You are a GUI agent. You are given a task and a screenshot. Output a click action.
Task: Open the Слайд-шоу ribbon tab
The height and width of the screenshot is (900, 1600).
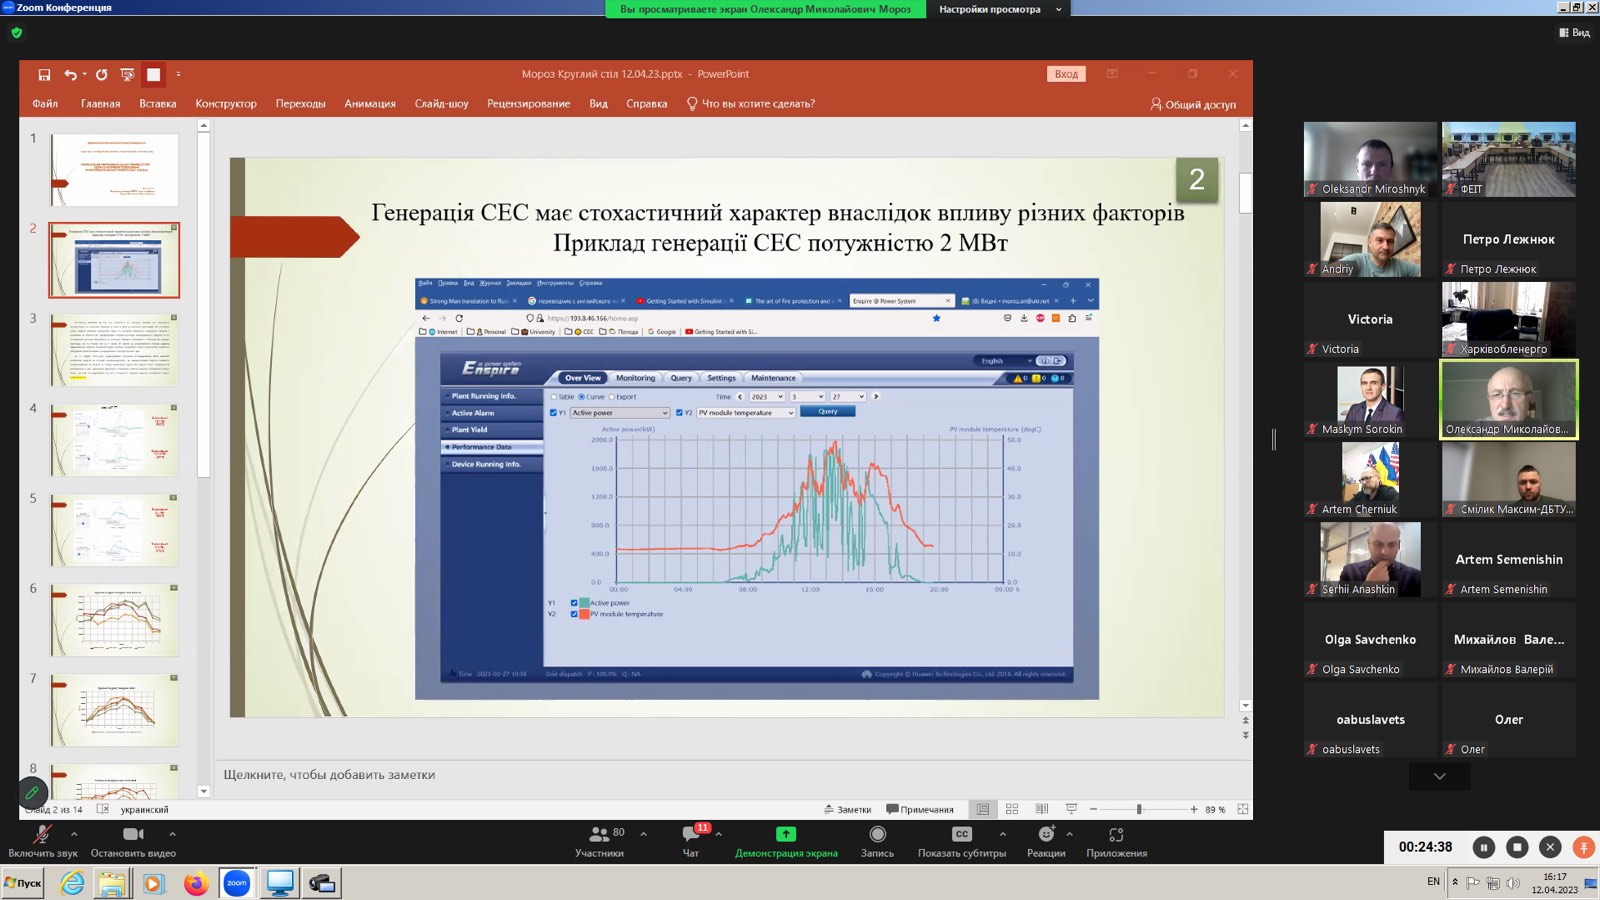pyautogui.click(x=441, y=103)
